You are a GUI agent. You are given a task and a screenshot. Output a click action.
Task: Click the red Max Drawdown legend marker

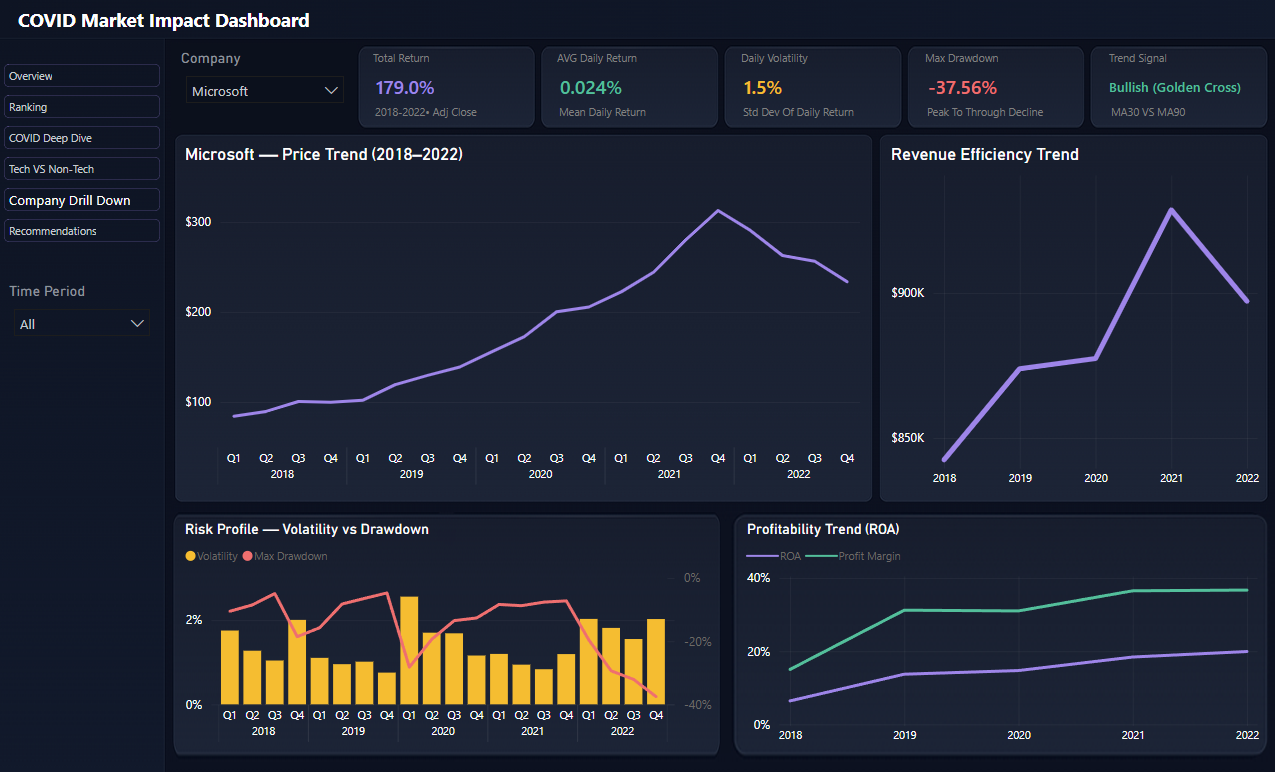pos(247,556)
